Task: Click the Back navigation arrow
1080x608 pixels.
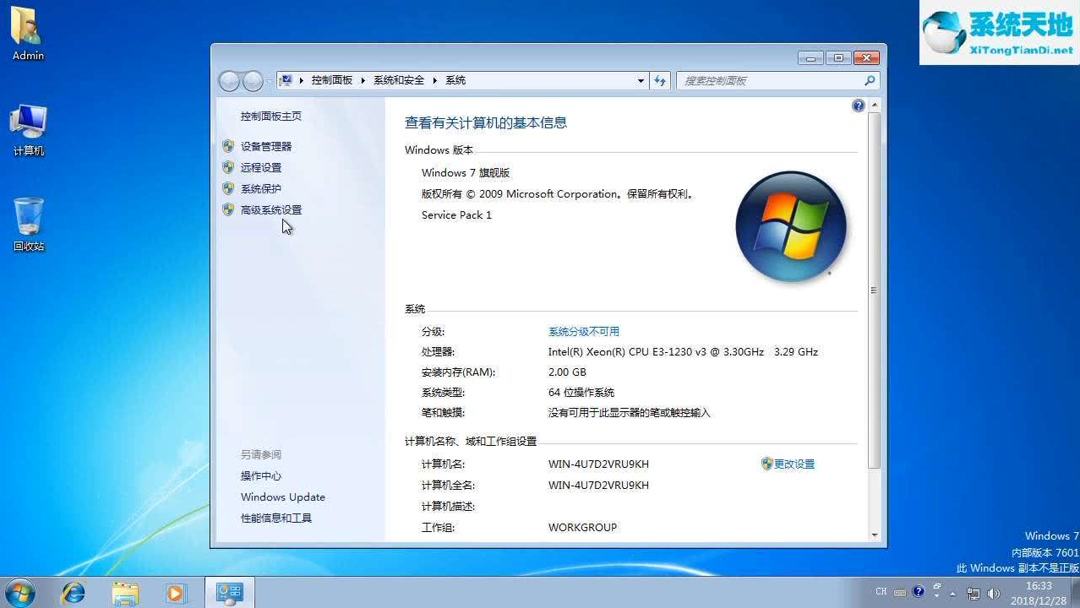Action: 230,80
